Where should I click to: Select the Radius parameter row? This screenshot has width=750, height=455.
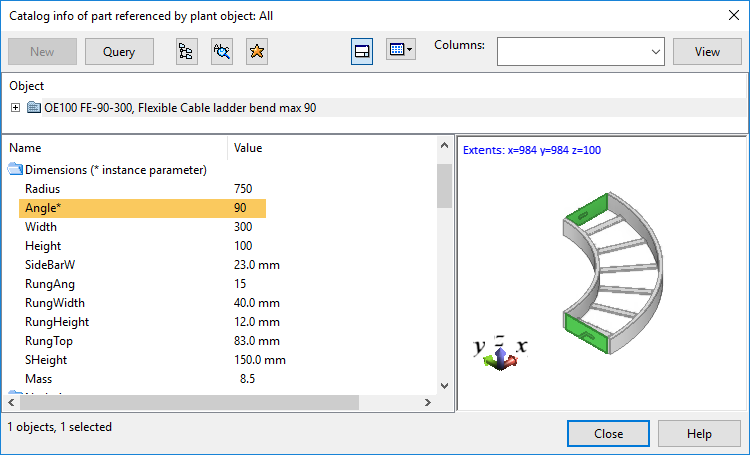click(142, 189)
